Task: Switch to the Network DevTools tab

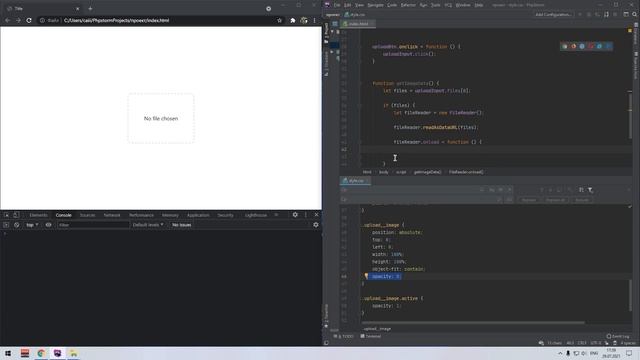Action: click(x=112, y=215)
